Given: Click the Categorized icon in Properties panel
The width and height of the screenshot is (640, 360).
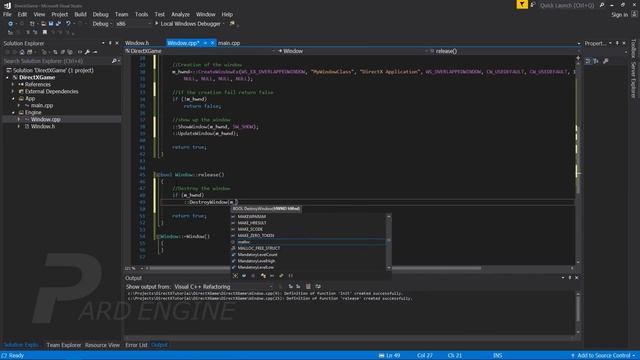Looking at the screenshot, I should coord(588,61).
